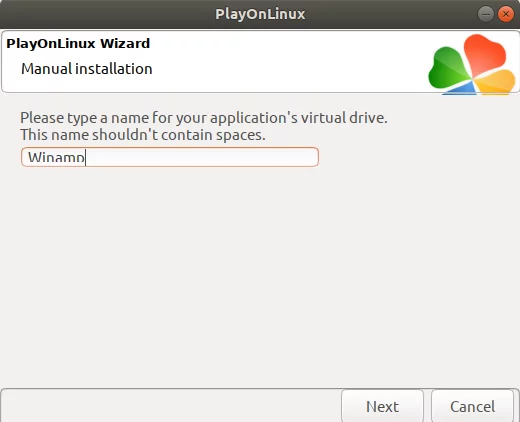Image resolution: width=520 pixels, height=422 pixels.
Task: Click the white header panel background
Action: click(x=283, y=62)
